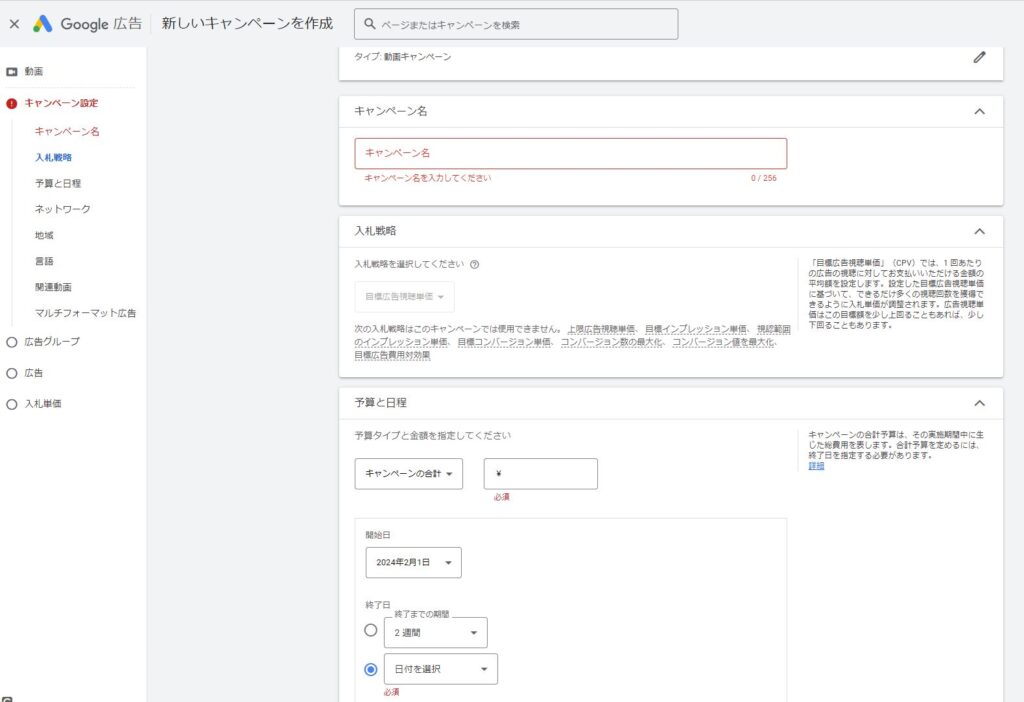Click the 広告グループ step circle in the sidebar

click(12, 343)
